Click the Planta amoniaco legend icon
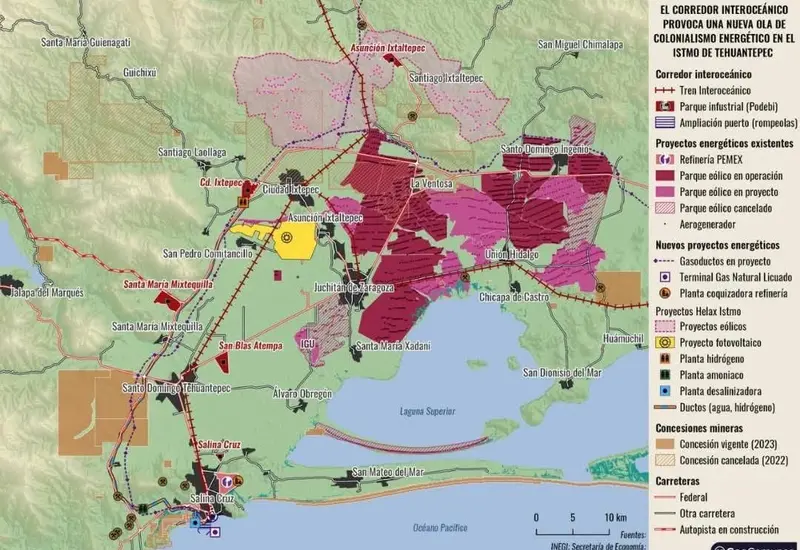This screenshot has height=550, width=800. 665,375
